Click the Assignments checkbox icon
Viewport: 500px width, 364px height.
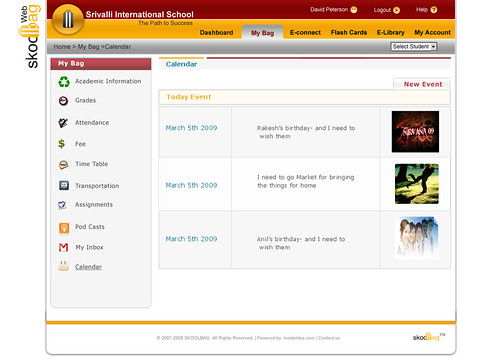coord(62,205)
